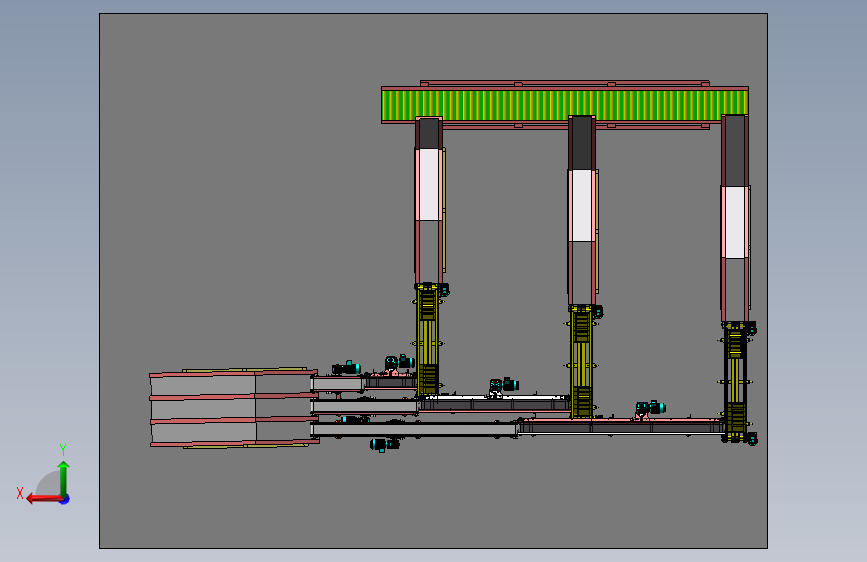867x562 pixels.
Task: Select the yellow lift frame under the leftmost vertical conveyor
Action: [x=427, y=340]
